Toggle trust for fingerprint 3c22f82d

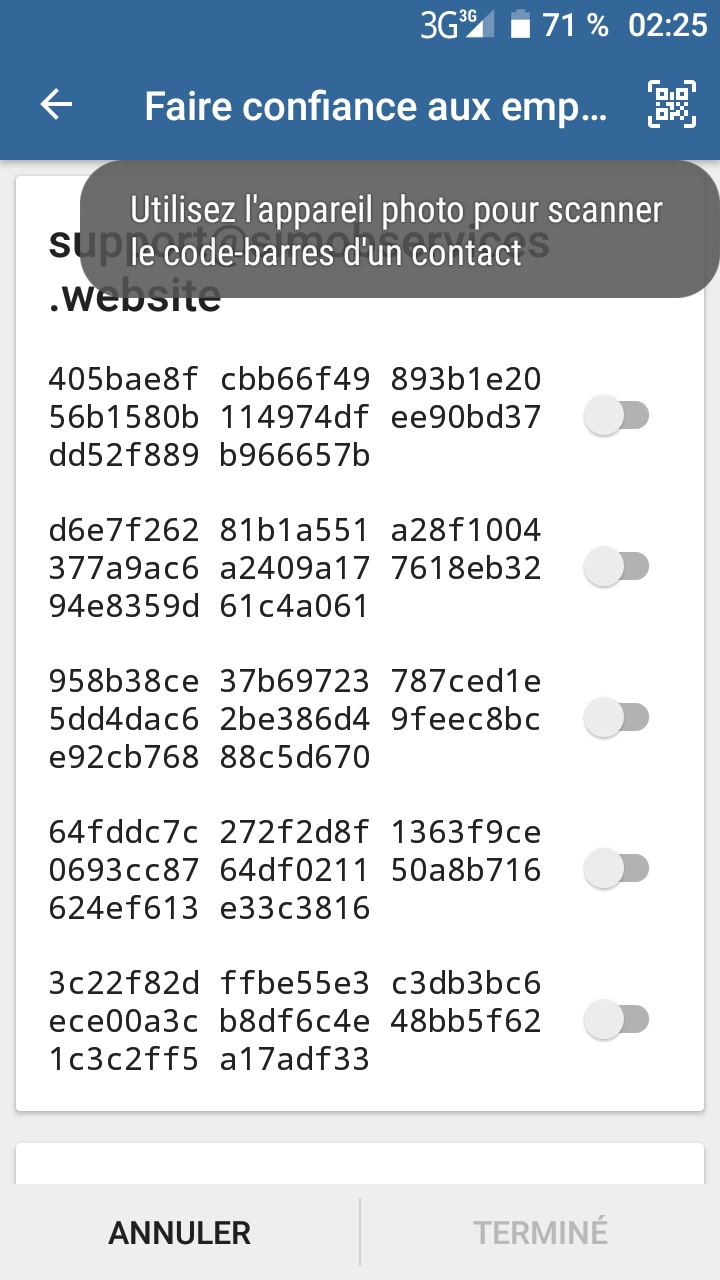tap(616, 1020)
